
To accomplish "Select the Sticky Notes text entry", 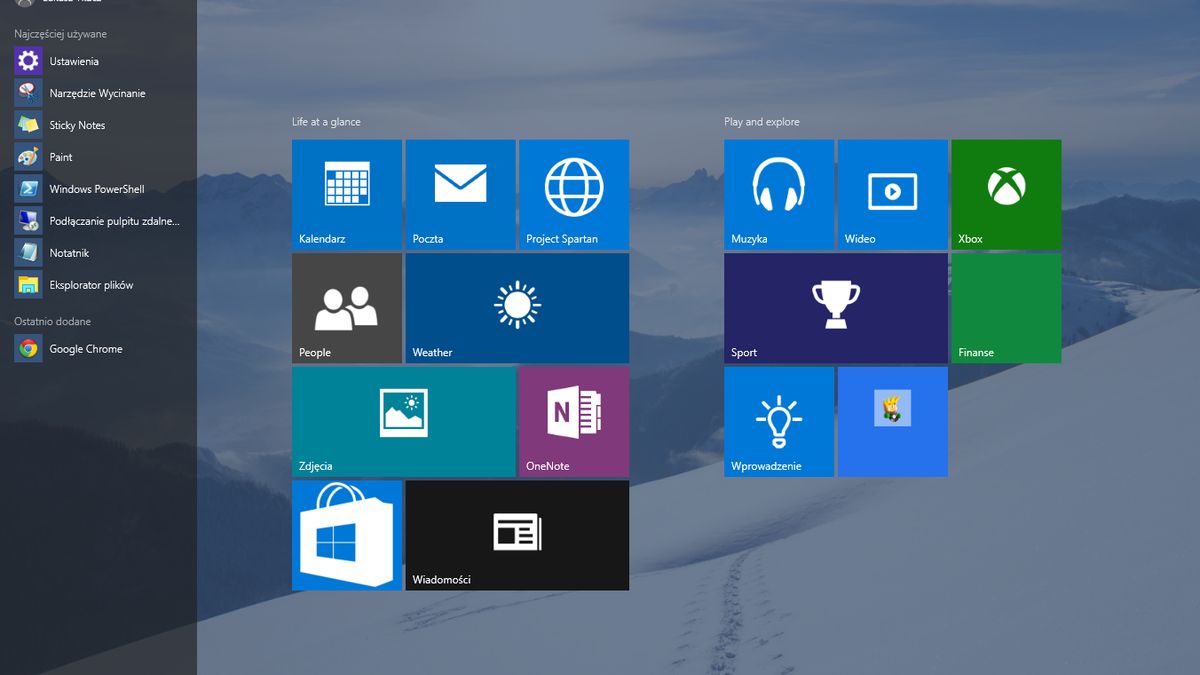I will coord(77,126).
